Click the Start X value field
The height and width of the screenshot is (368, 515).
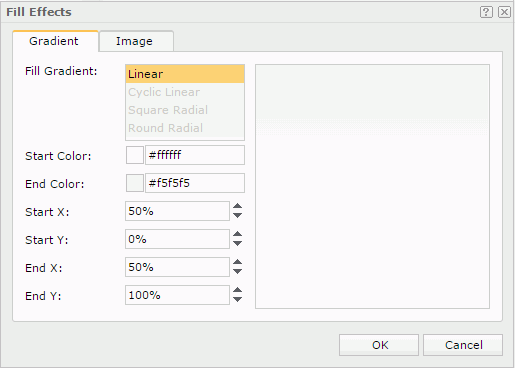(177, 211)
